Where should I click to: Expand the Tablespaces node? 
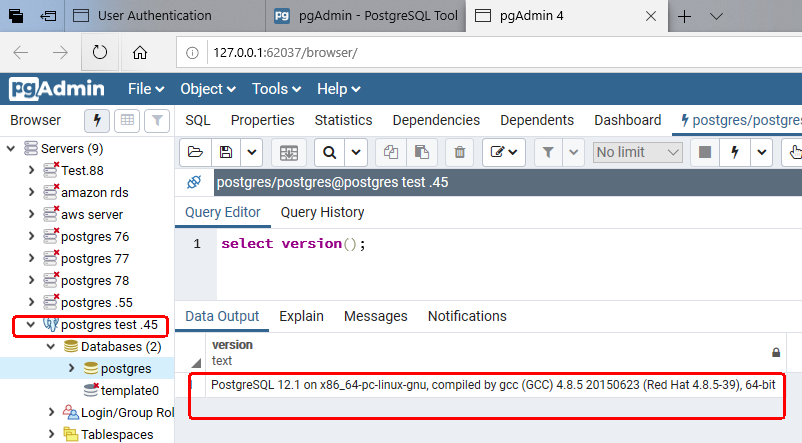(51, 434)
